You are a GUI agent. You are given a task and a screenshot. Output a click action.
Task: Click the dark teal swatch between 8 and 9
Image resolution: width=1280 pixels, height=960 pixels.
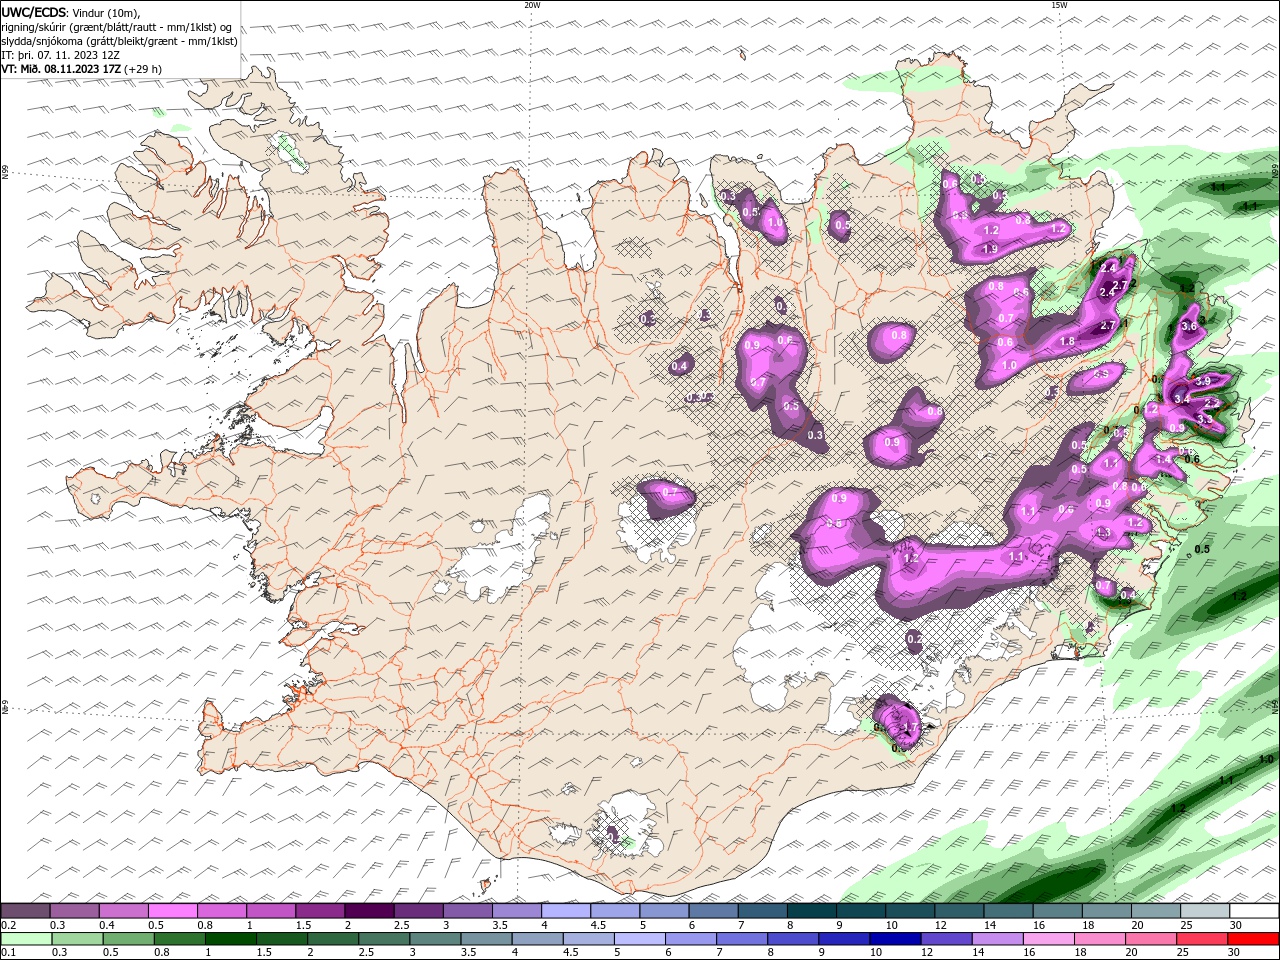tap(812, 911)
